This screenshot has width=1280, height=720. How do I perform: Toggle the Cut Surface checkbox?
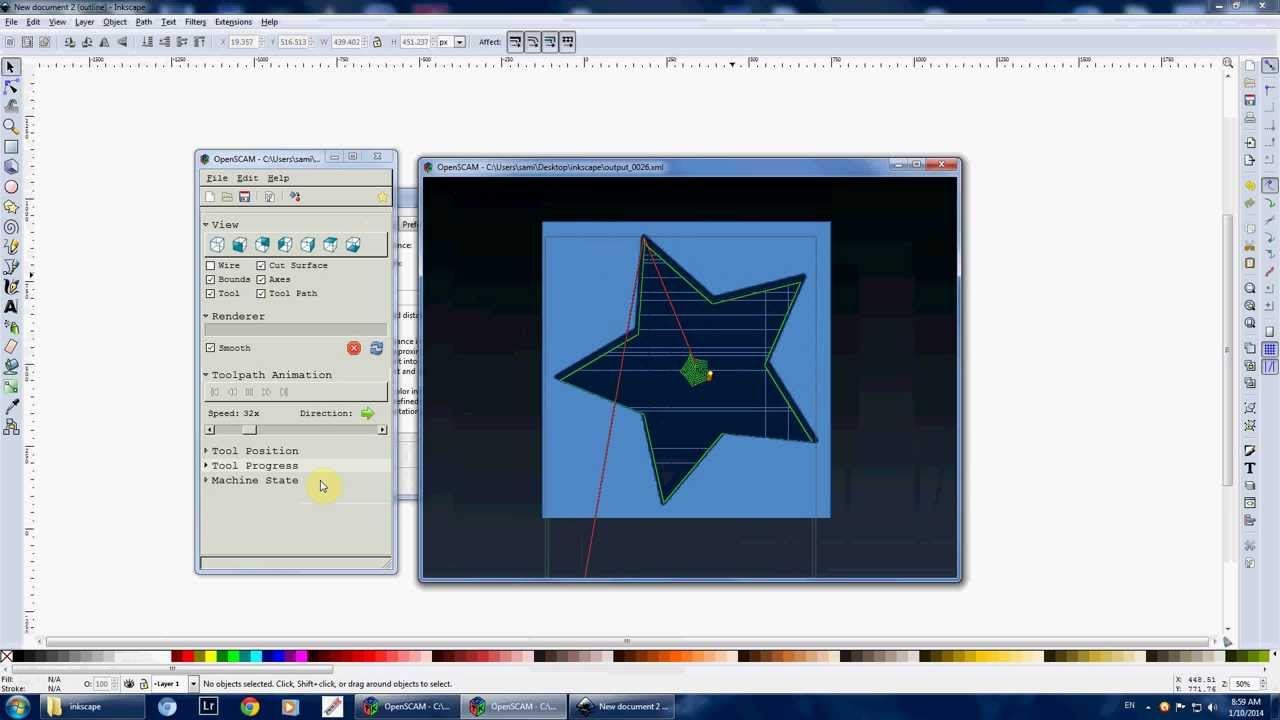[x=261, y=266]
